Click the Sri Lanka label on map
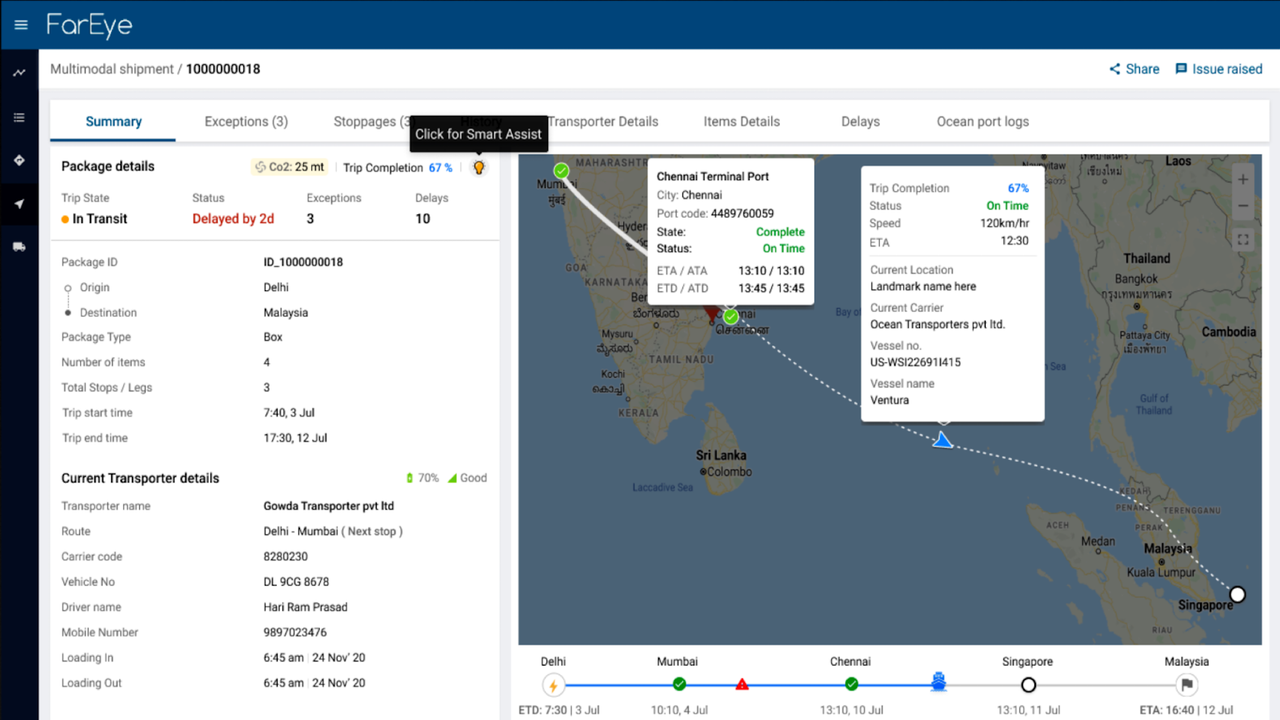Screen dimensions: 1280x720 tap(723, 456)
